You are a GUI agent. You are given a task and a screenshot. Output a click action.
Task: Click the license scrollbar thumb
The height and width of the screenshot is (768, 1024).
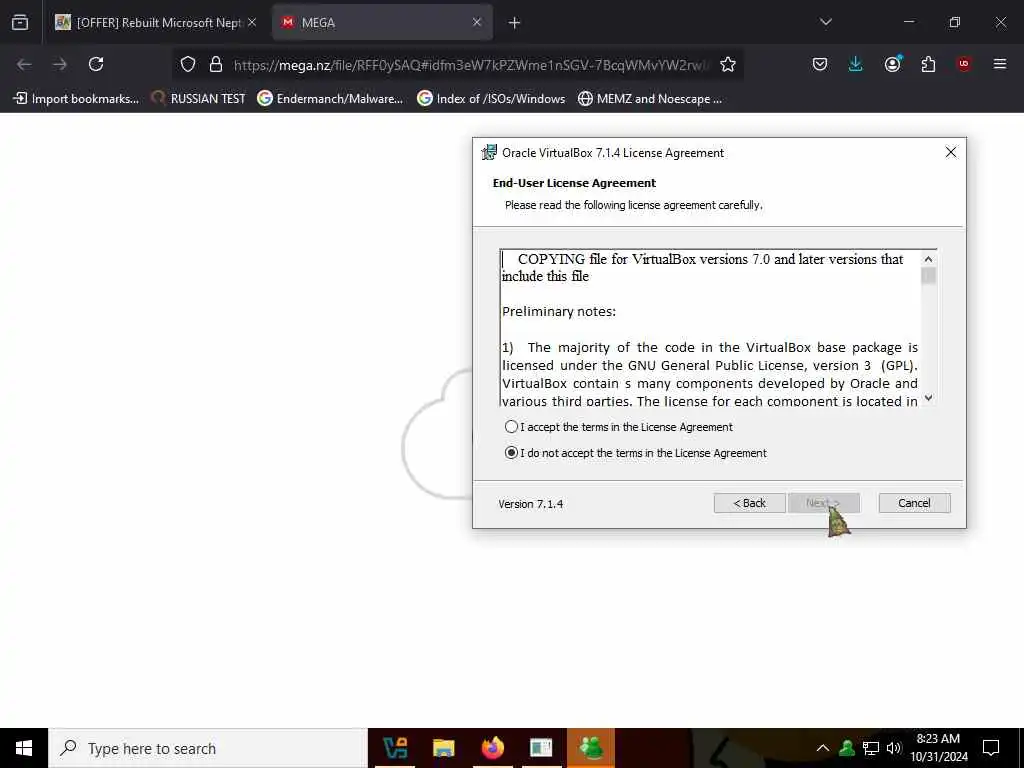928,276
